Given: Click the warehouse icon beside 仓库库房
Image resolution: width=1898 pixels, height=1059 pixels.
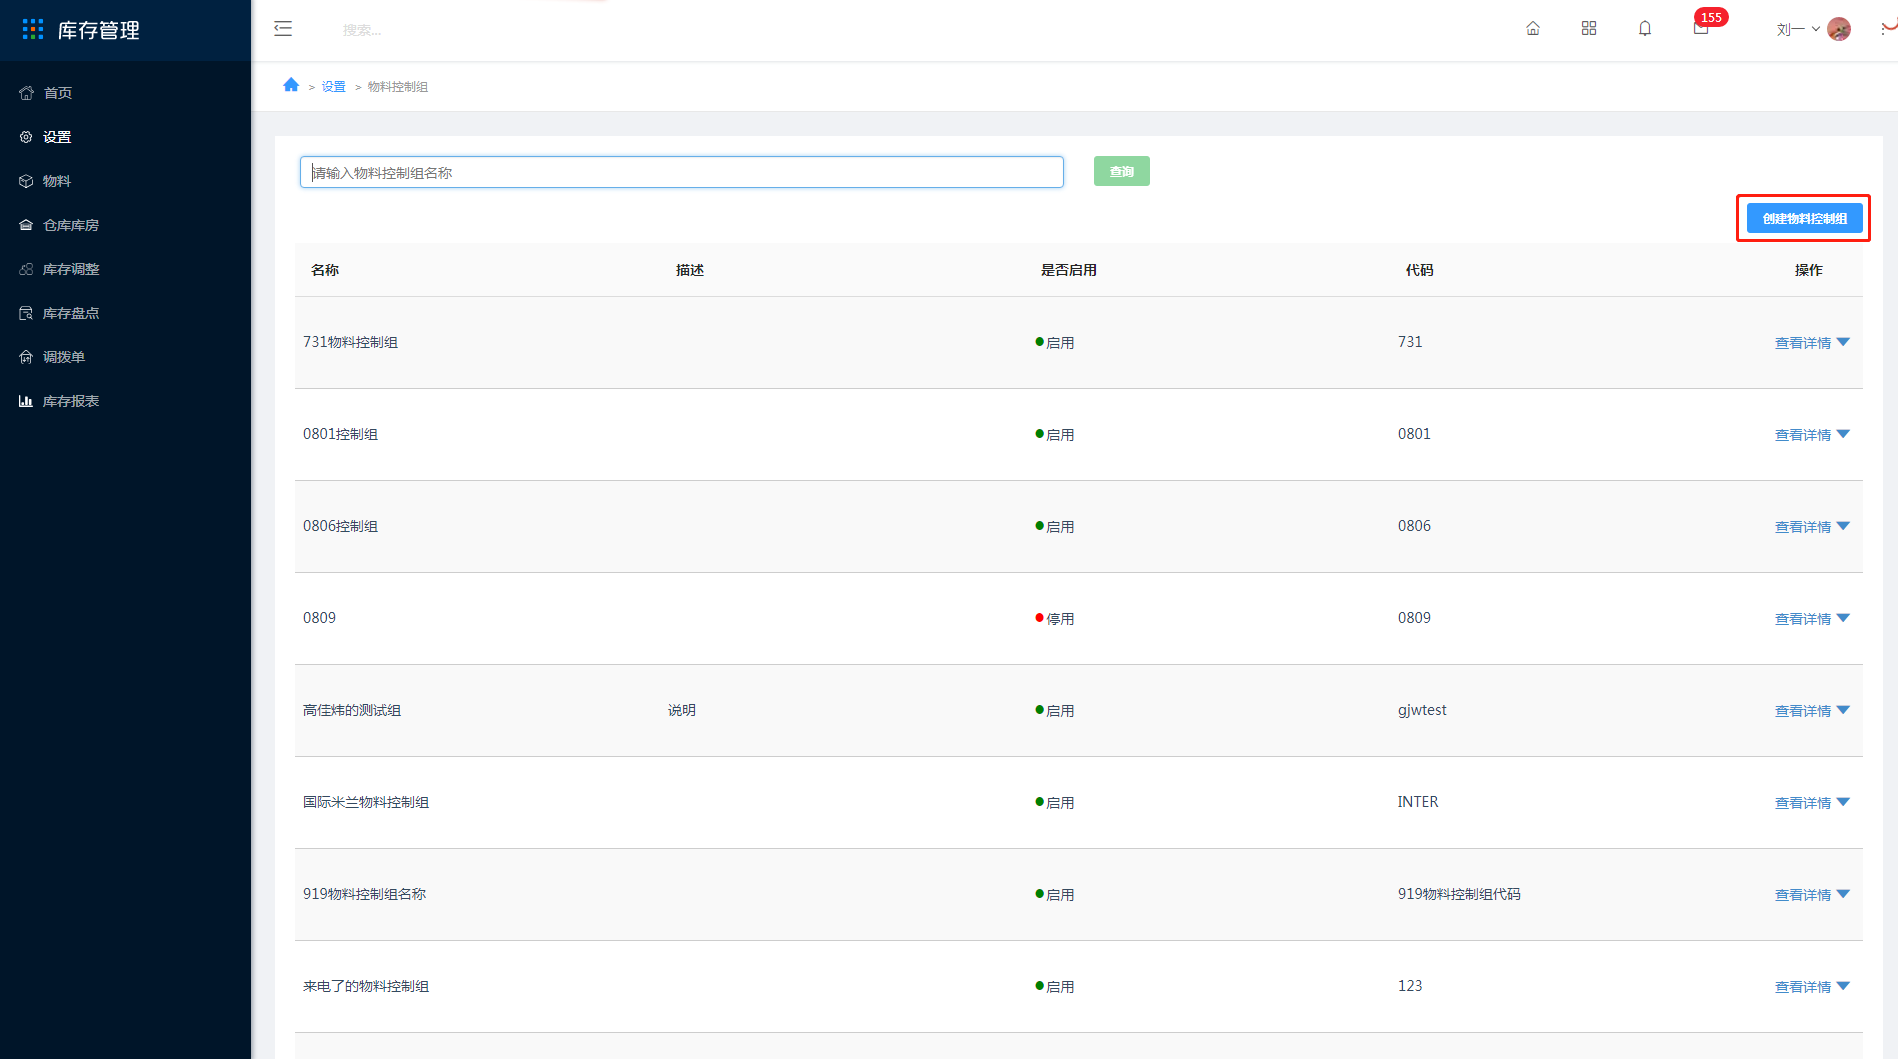Looking at the screenshot, I should coord(26,225).
